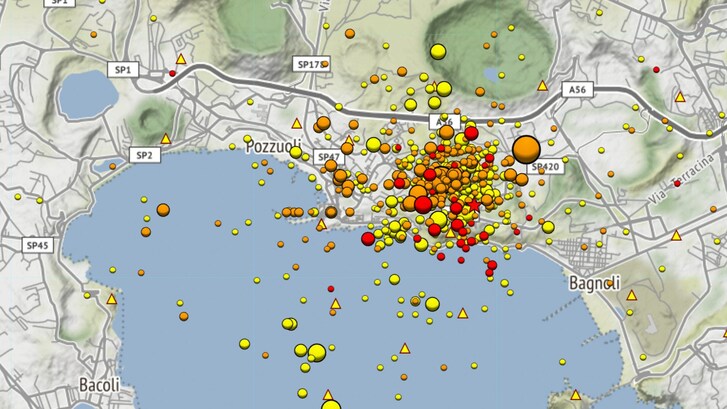
Task: Select the yellow triangle station right of the Bagnoli label
Action: 632,293
